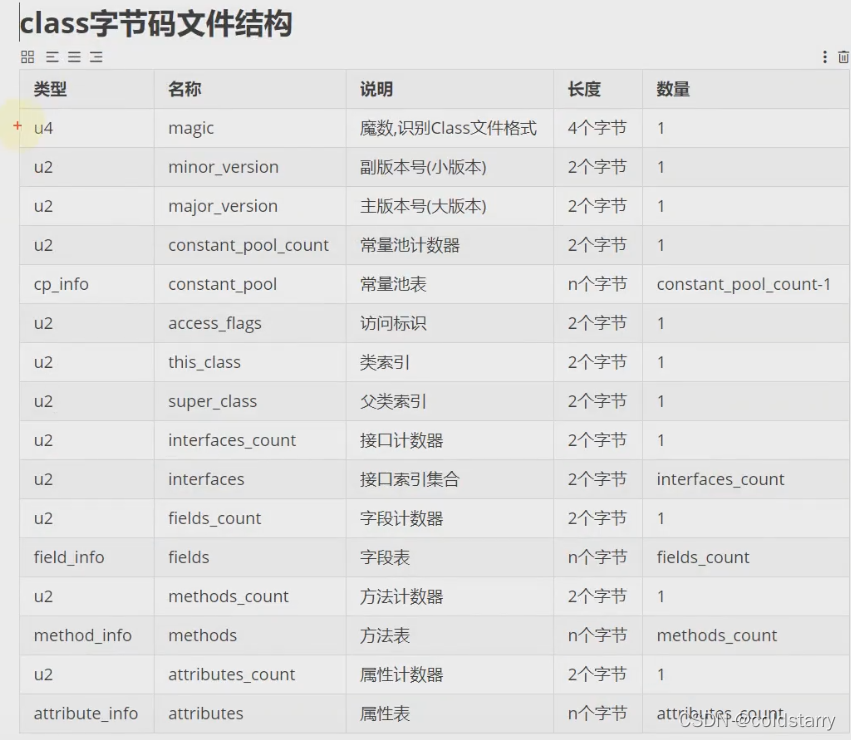851x740 pixels.
Task: Click the red plus beside the u4 row
Action: click(x=17, y=126)
